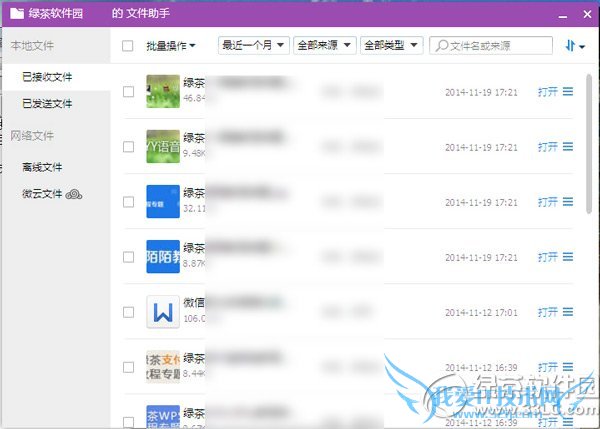Check the 茶WPS bottom row checkbox
The height and width of the screenshot is (429, 600).
coord(129,422)
